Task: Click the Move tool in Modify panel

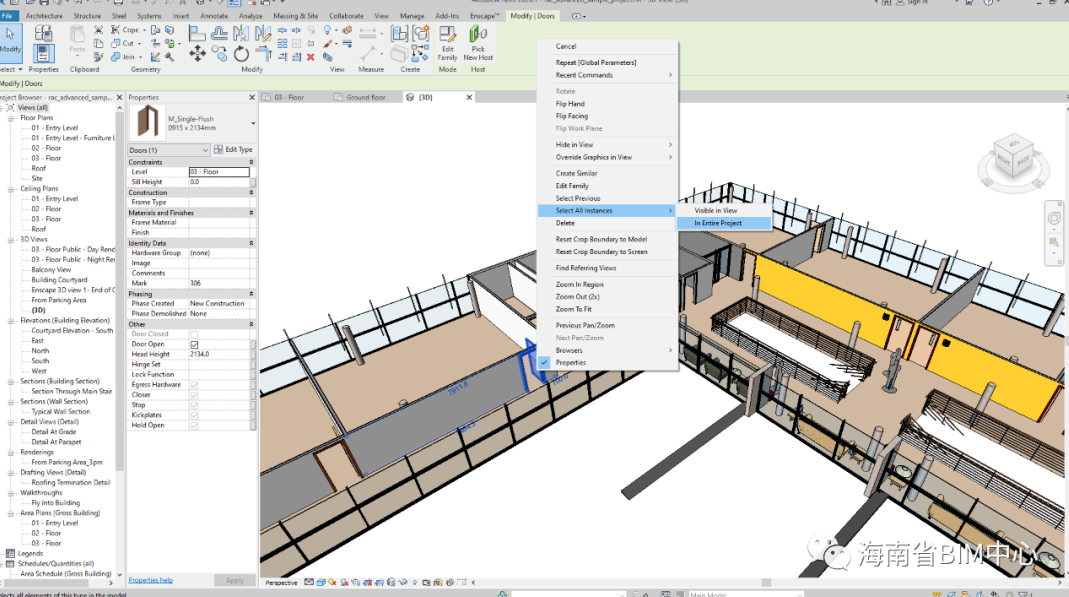Action: coord(197,54)
